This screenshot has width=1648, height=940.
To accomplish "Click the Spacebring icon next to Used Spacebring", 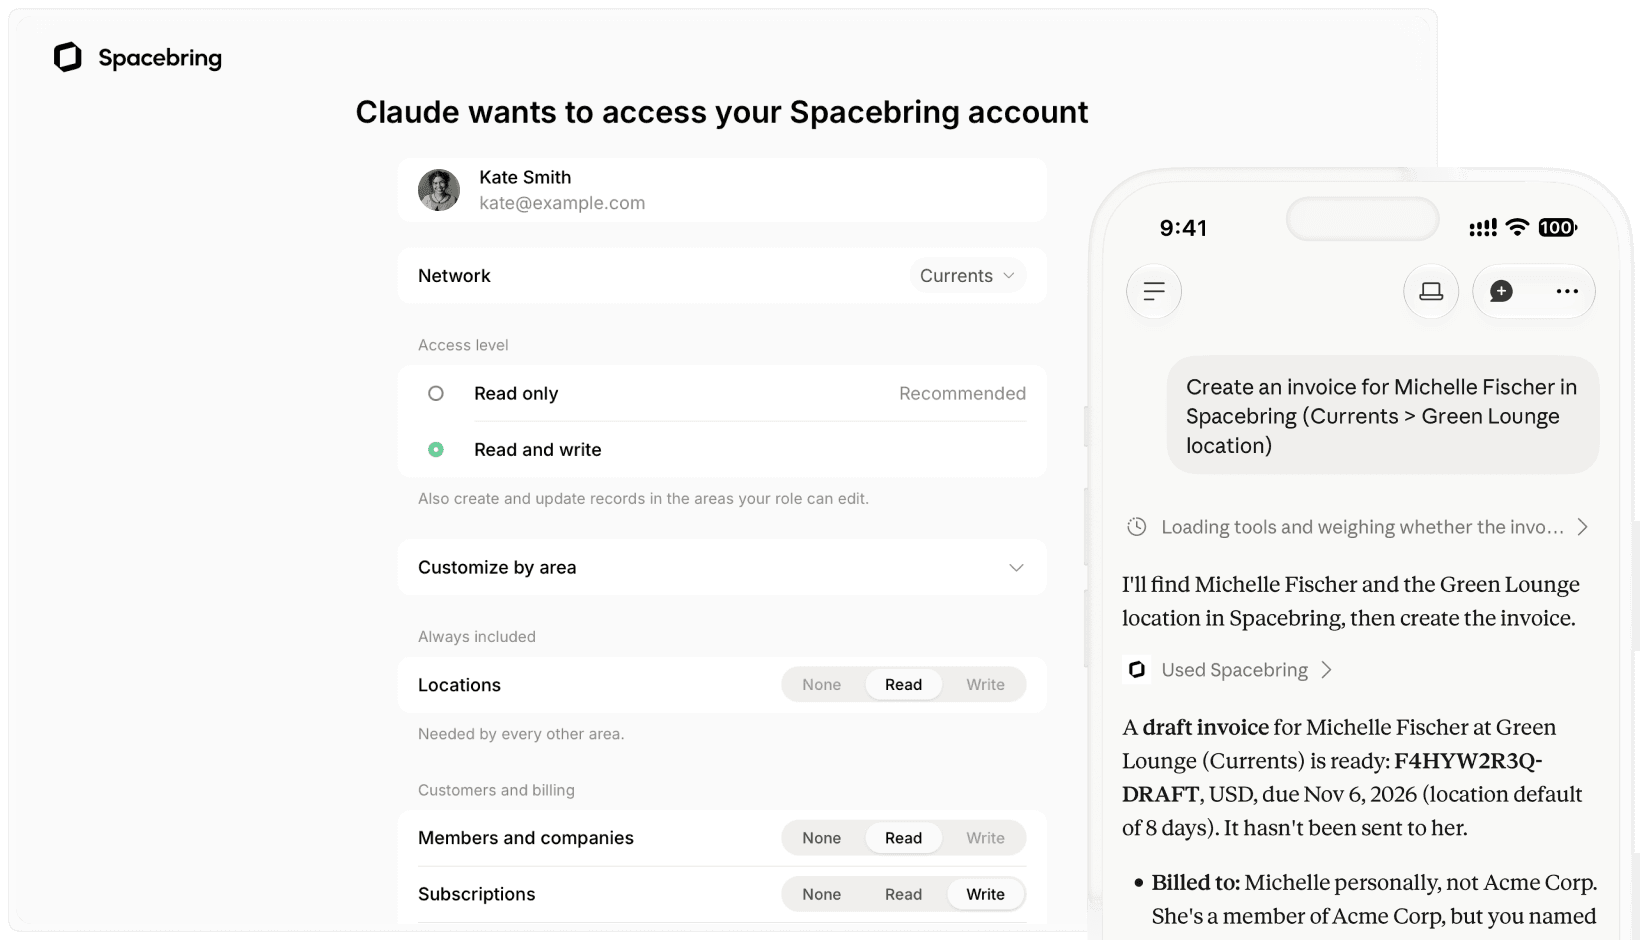I will point(1137,670).
